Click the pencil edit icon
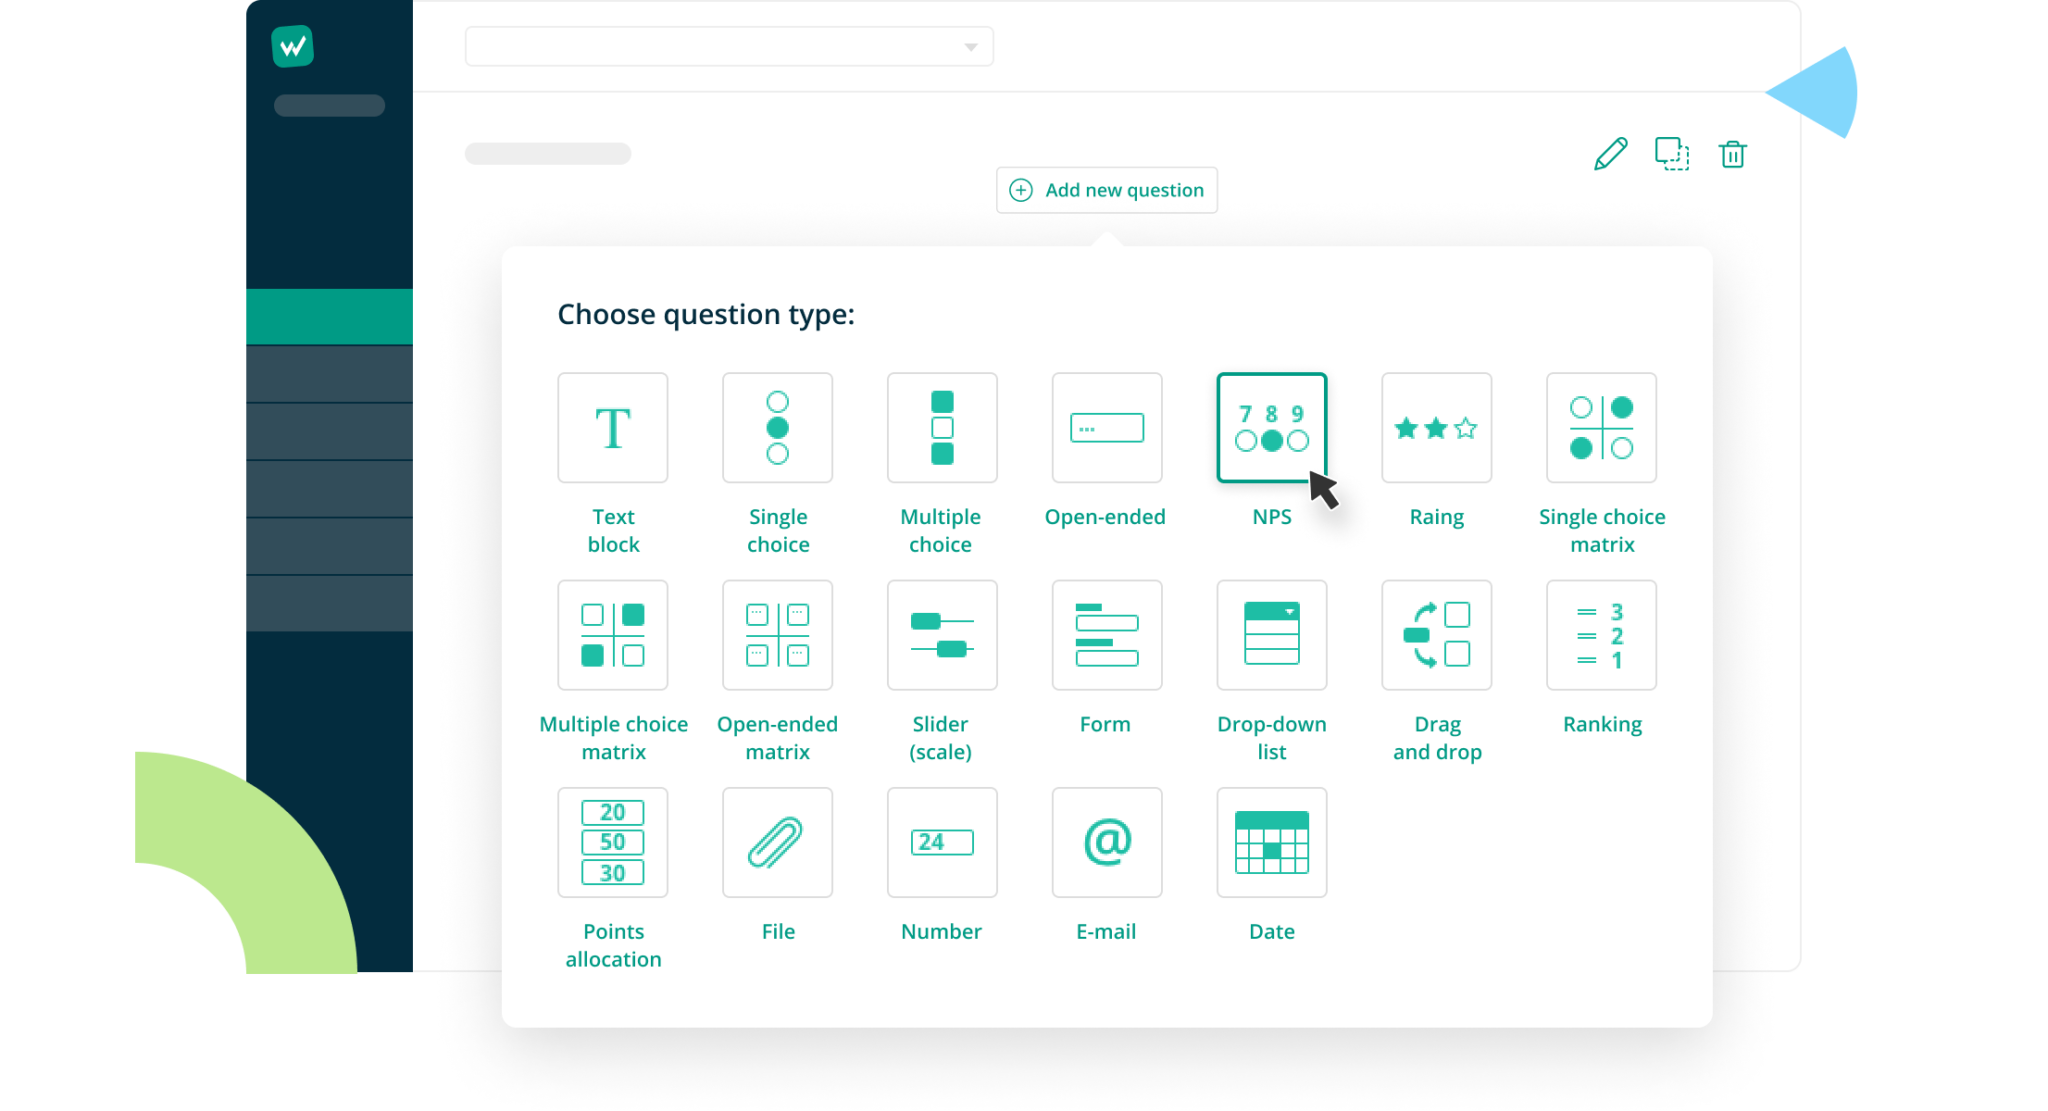Image resolution: width=2048 pixels, height=1111 pixels. tap(1610, 154)
